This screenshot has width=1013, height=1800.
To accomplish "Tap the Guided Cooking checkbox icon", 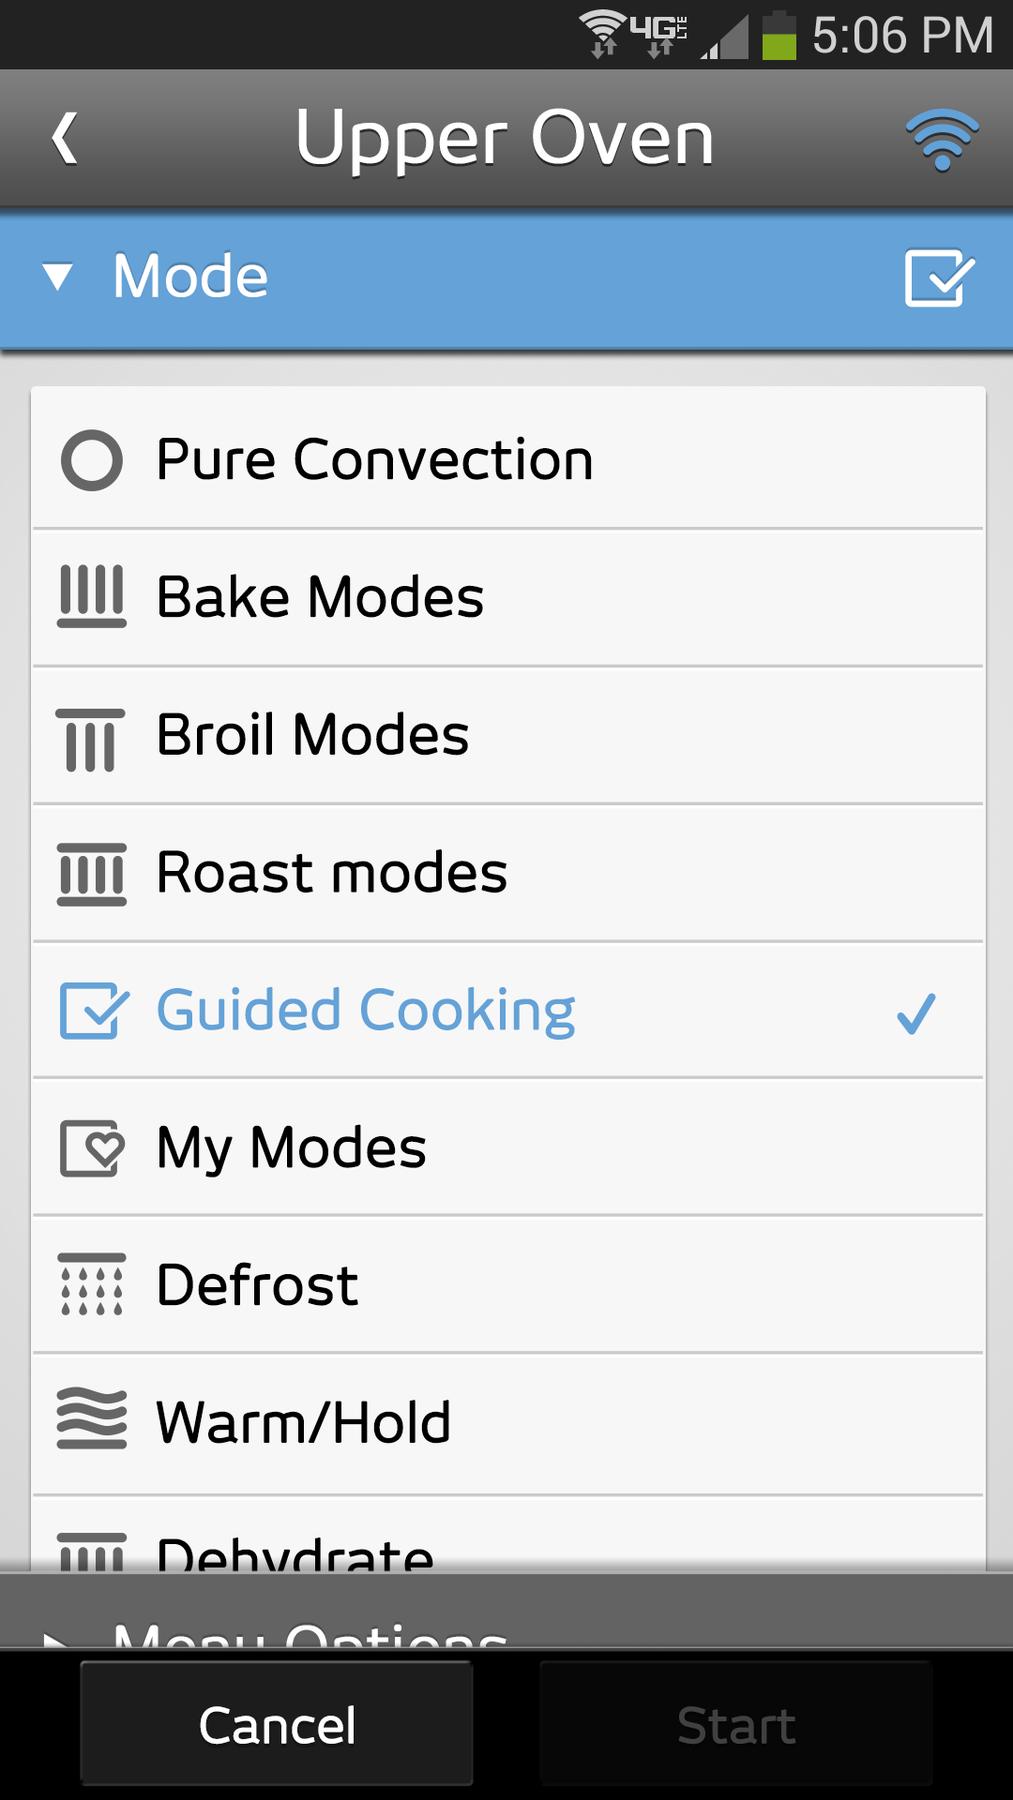I will [93, 1011].
